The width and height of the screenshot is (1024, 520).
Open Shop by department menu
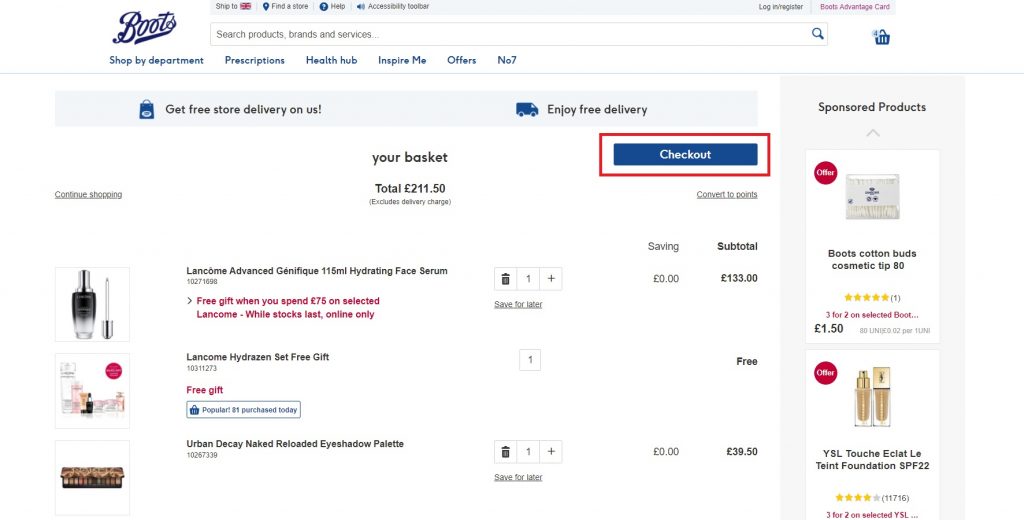tap(156, 60)
